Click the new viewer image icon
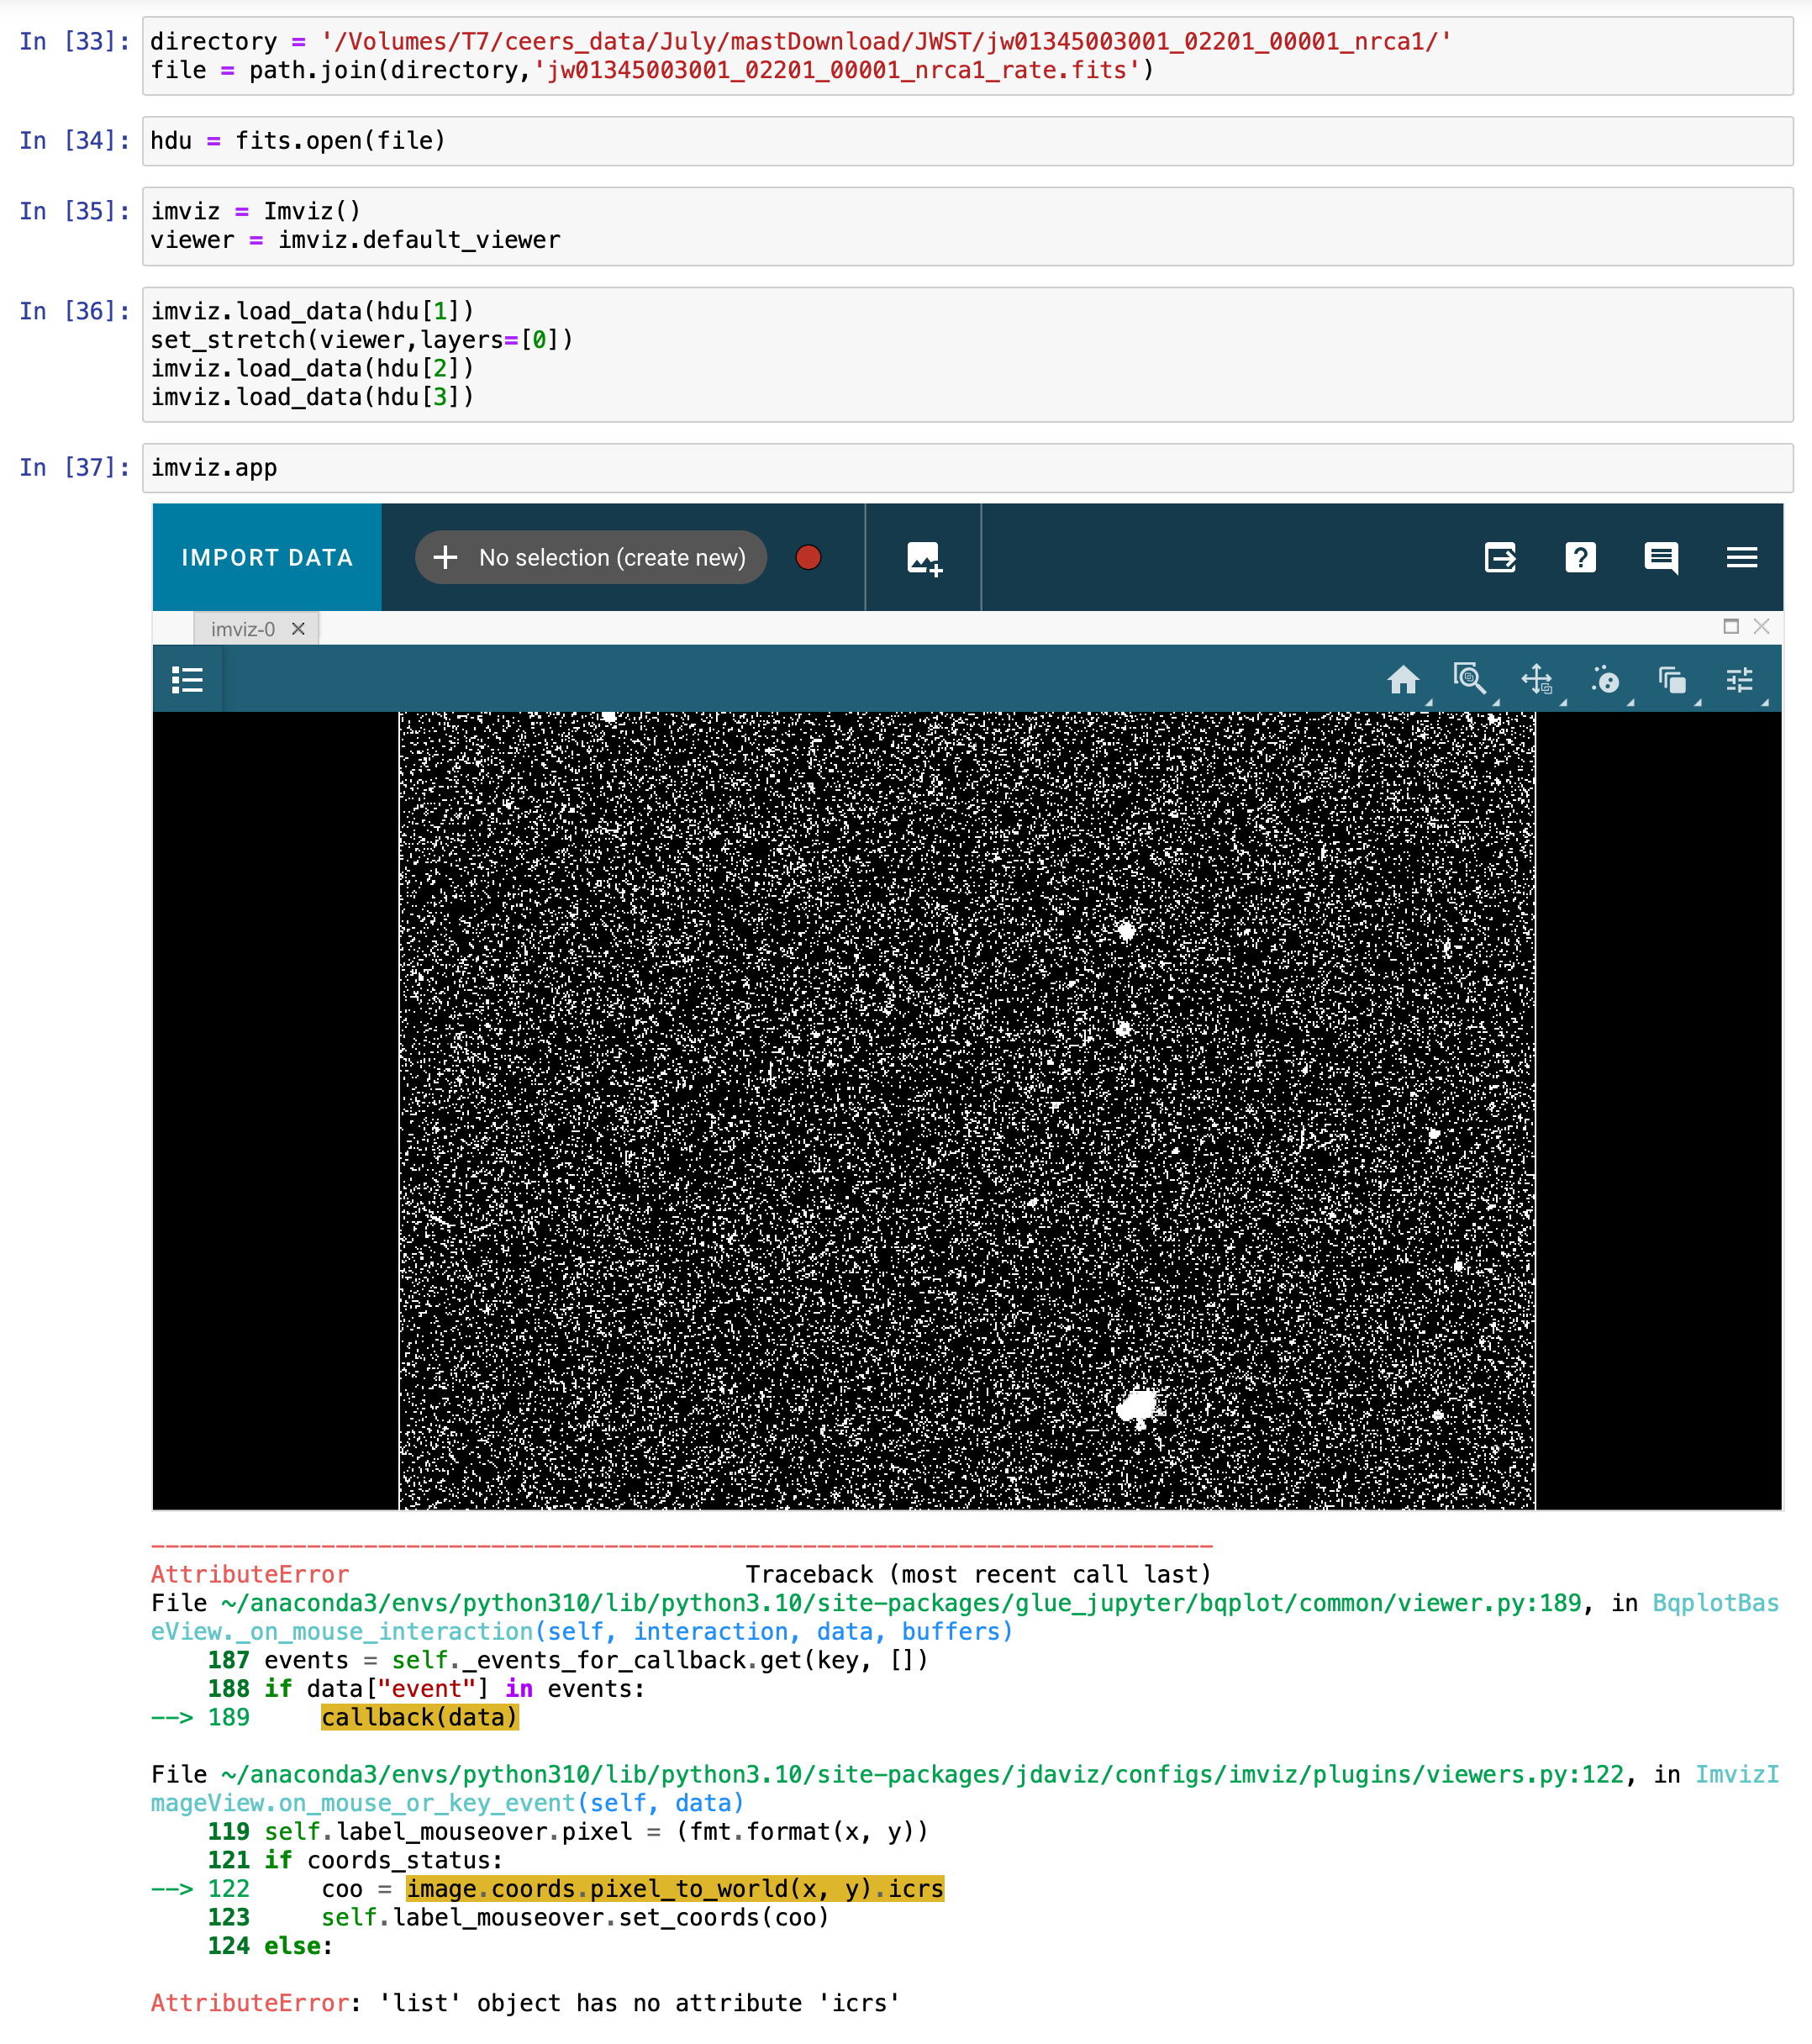Viewport: 1812px width, 2044px height. click(922, 558)
